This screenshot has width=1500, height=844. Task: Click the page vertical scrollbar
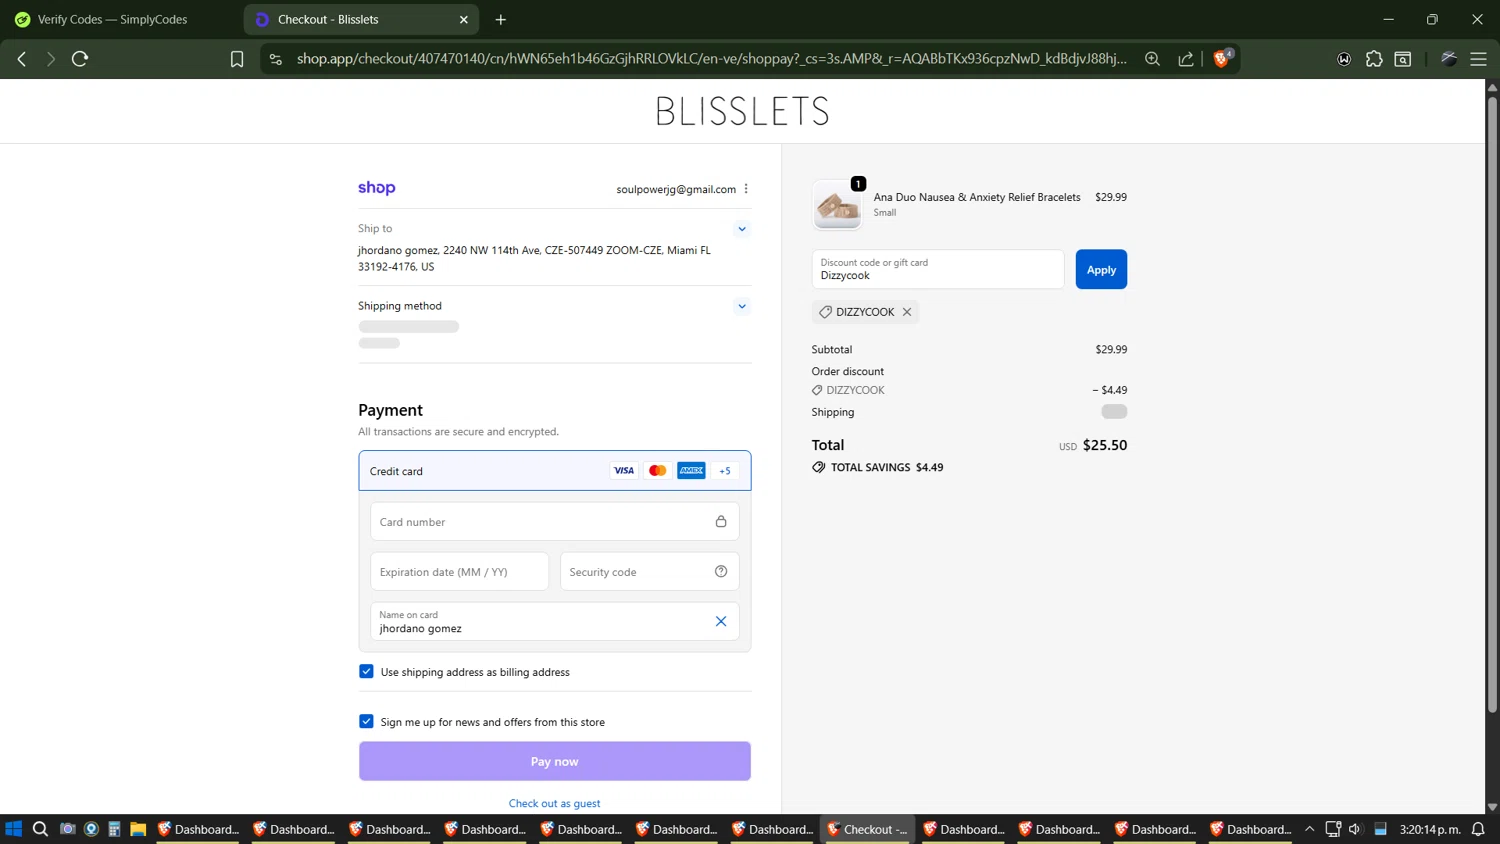[1492, 405]
